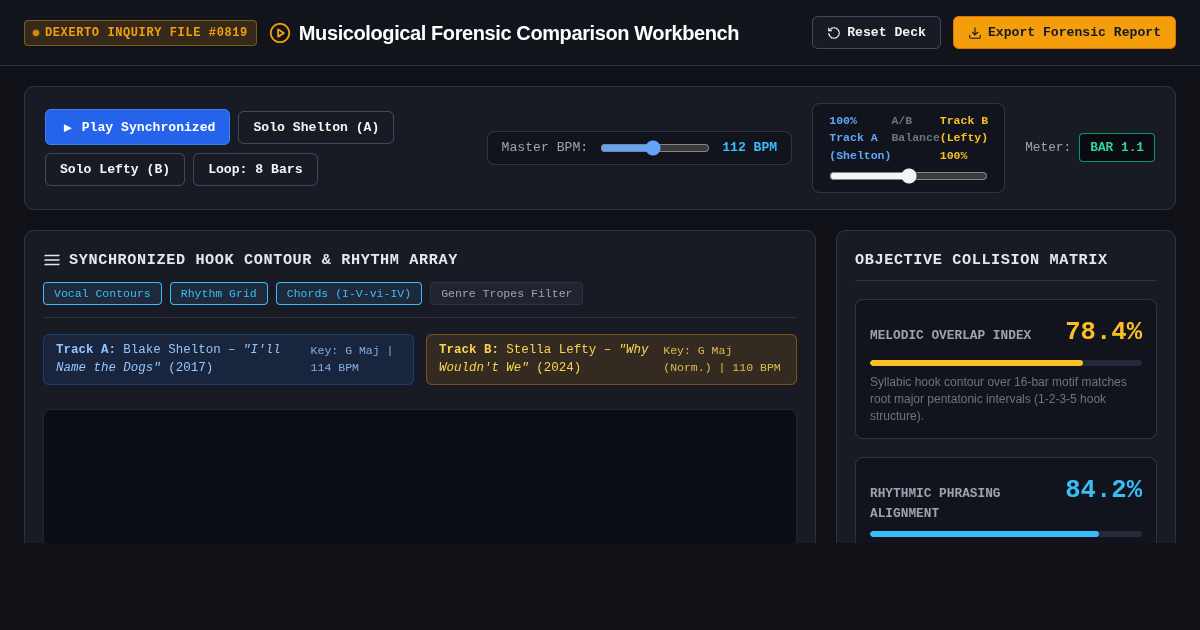Image resolution: width=1200 pixels, height=630 pixels.
Task: Click the Musicological Forensic Comparison Workbench title
Action: [x=519, y=33]
